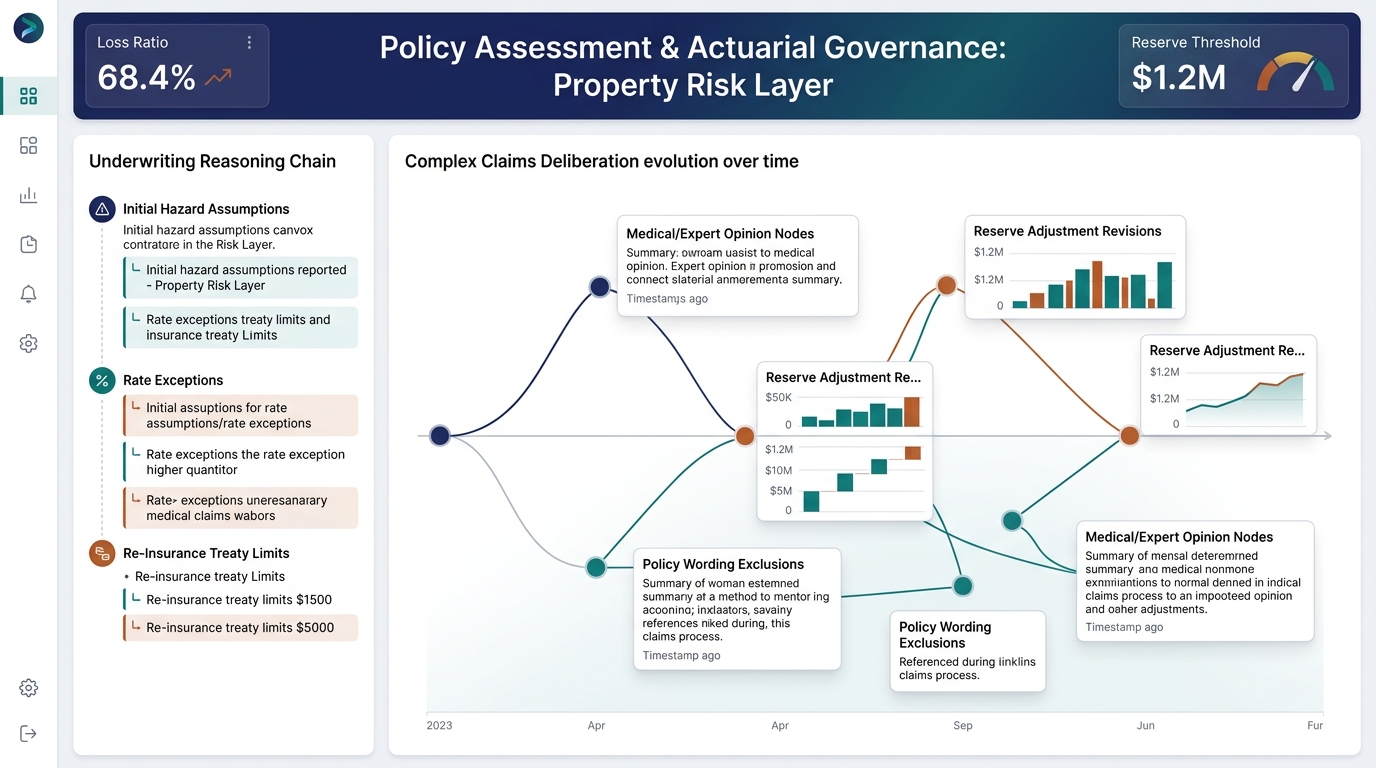Click the 'Jun' label on the time axis
1376x768 pixels.
1146,725
